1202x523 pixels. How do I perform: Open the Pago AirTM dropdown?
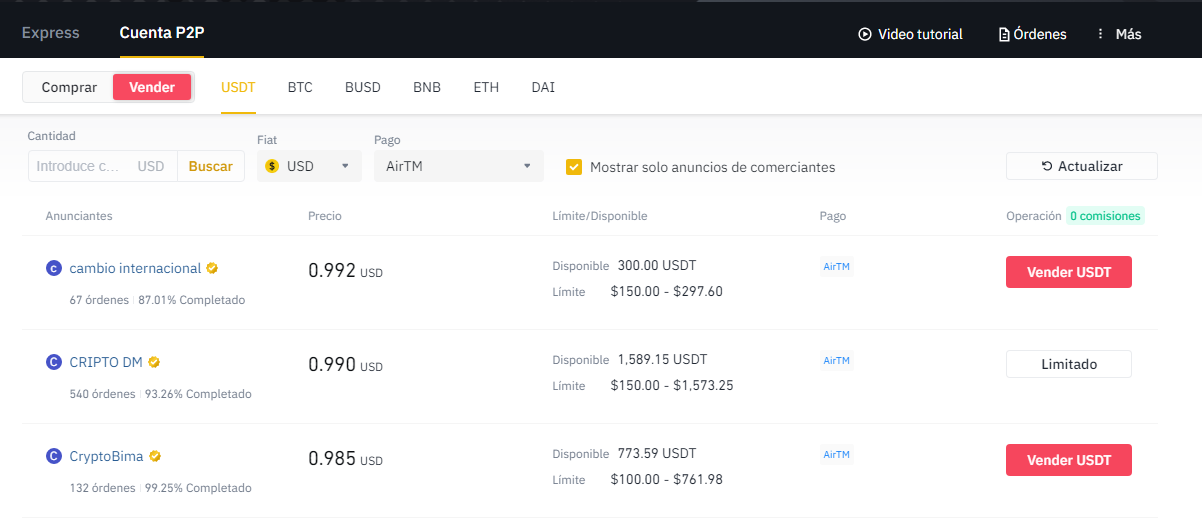pos(459,166)
